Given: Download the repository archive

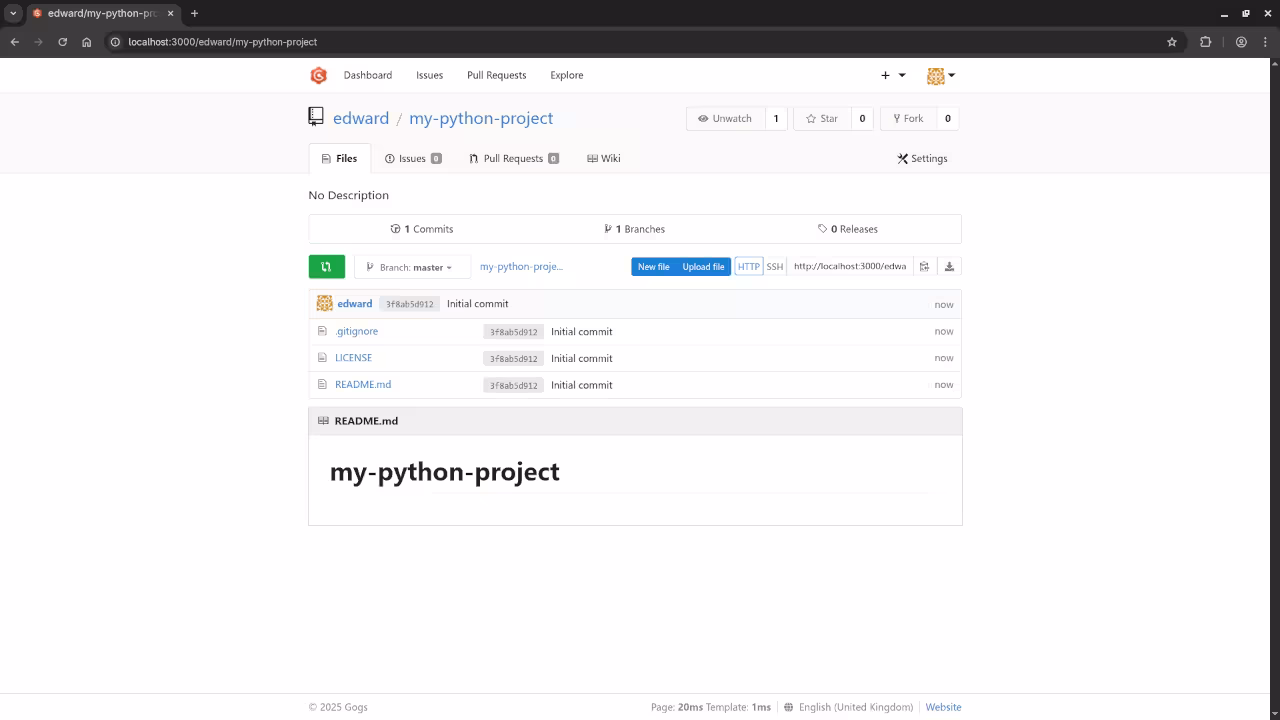Looking at the screenshot, I should [950, 266].
